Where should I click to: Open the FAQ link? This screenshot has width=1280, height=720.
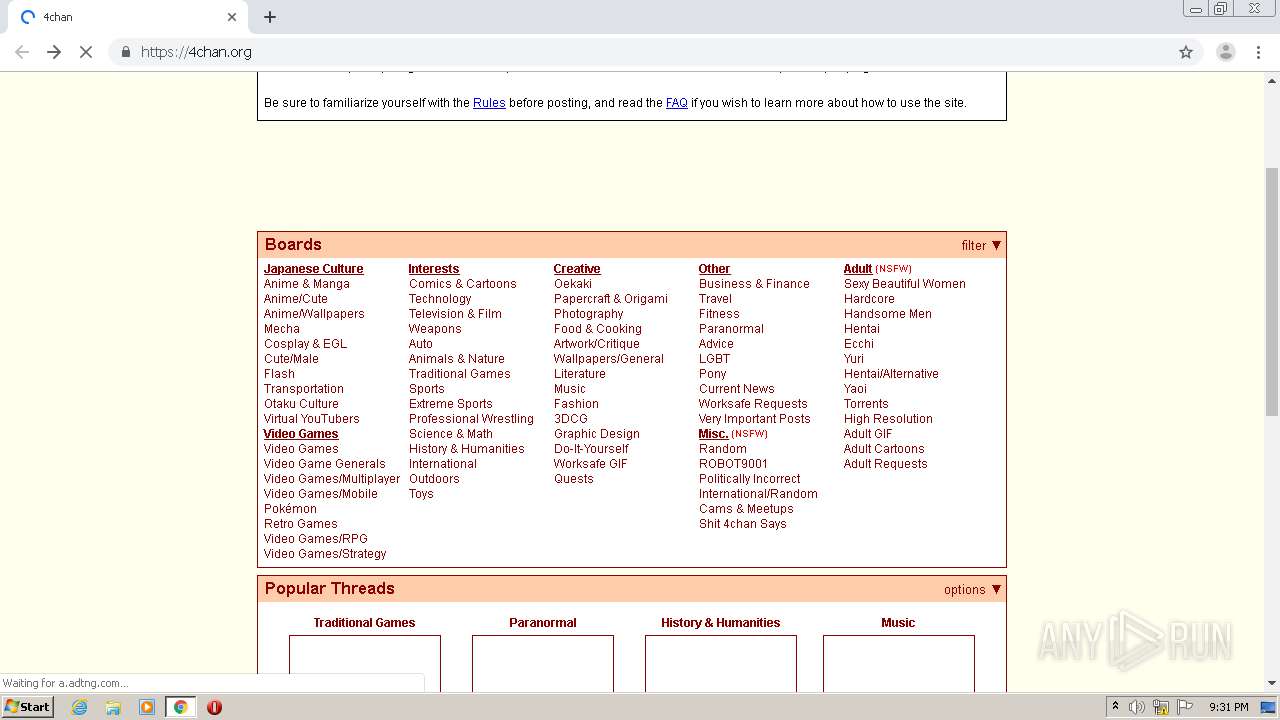[677, 103]
